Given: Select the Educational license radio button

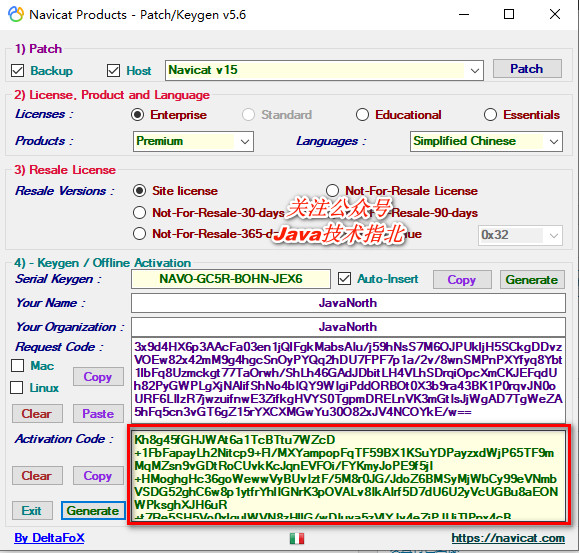Looking at the screenshot, I should coord(362,115).
